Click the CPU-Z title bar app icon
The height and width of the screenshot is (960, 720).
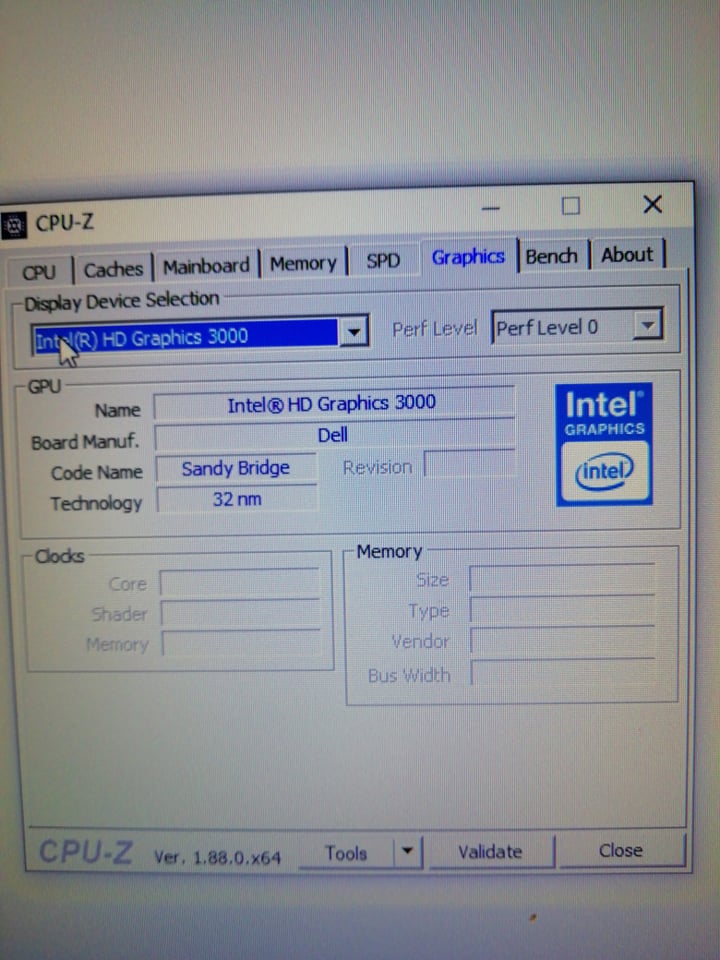(13, 225)
